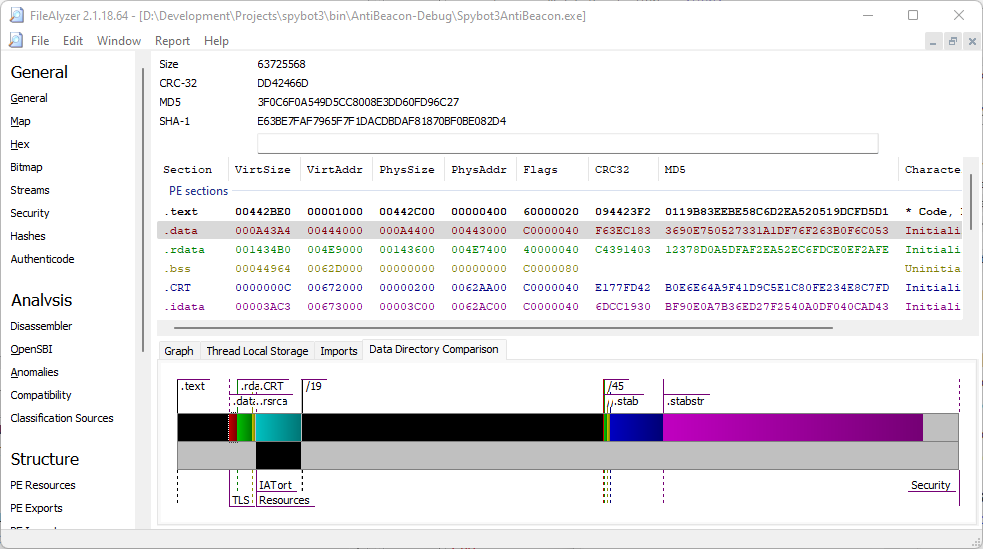983x549 pixels.
Task: Click the vertical scrollbar of section table
Action: tap(970, 201)
